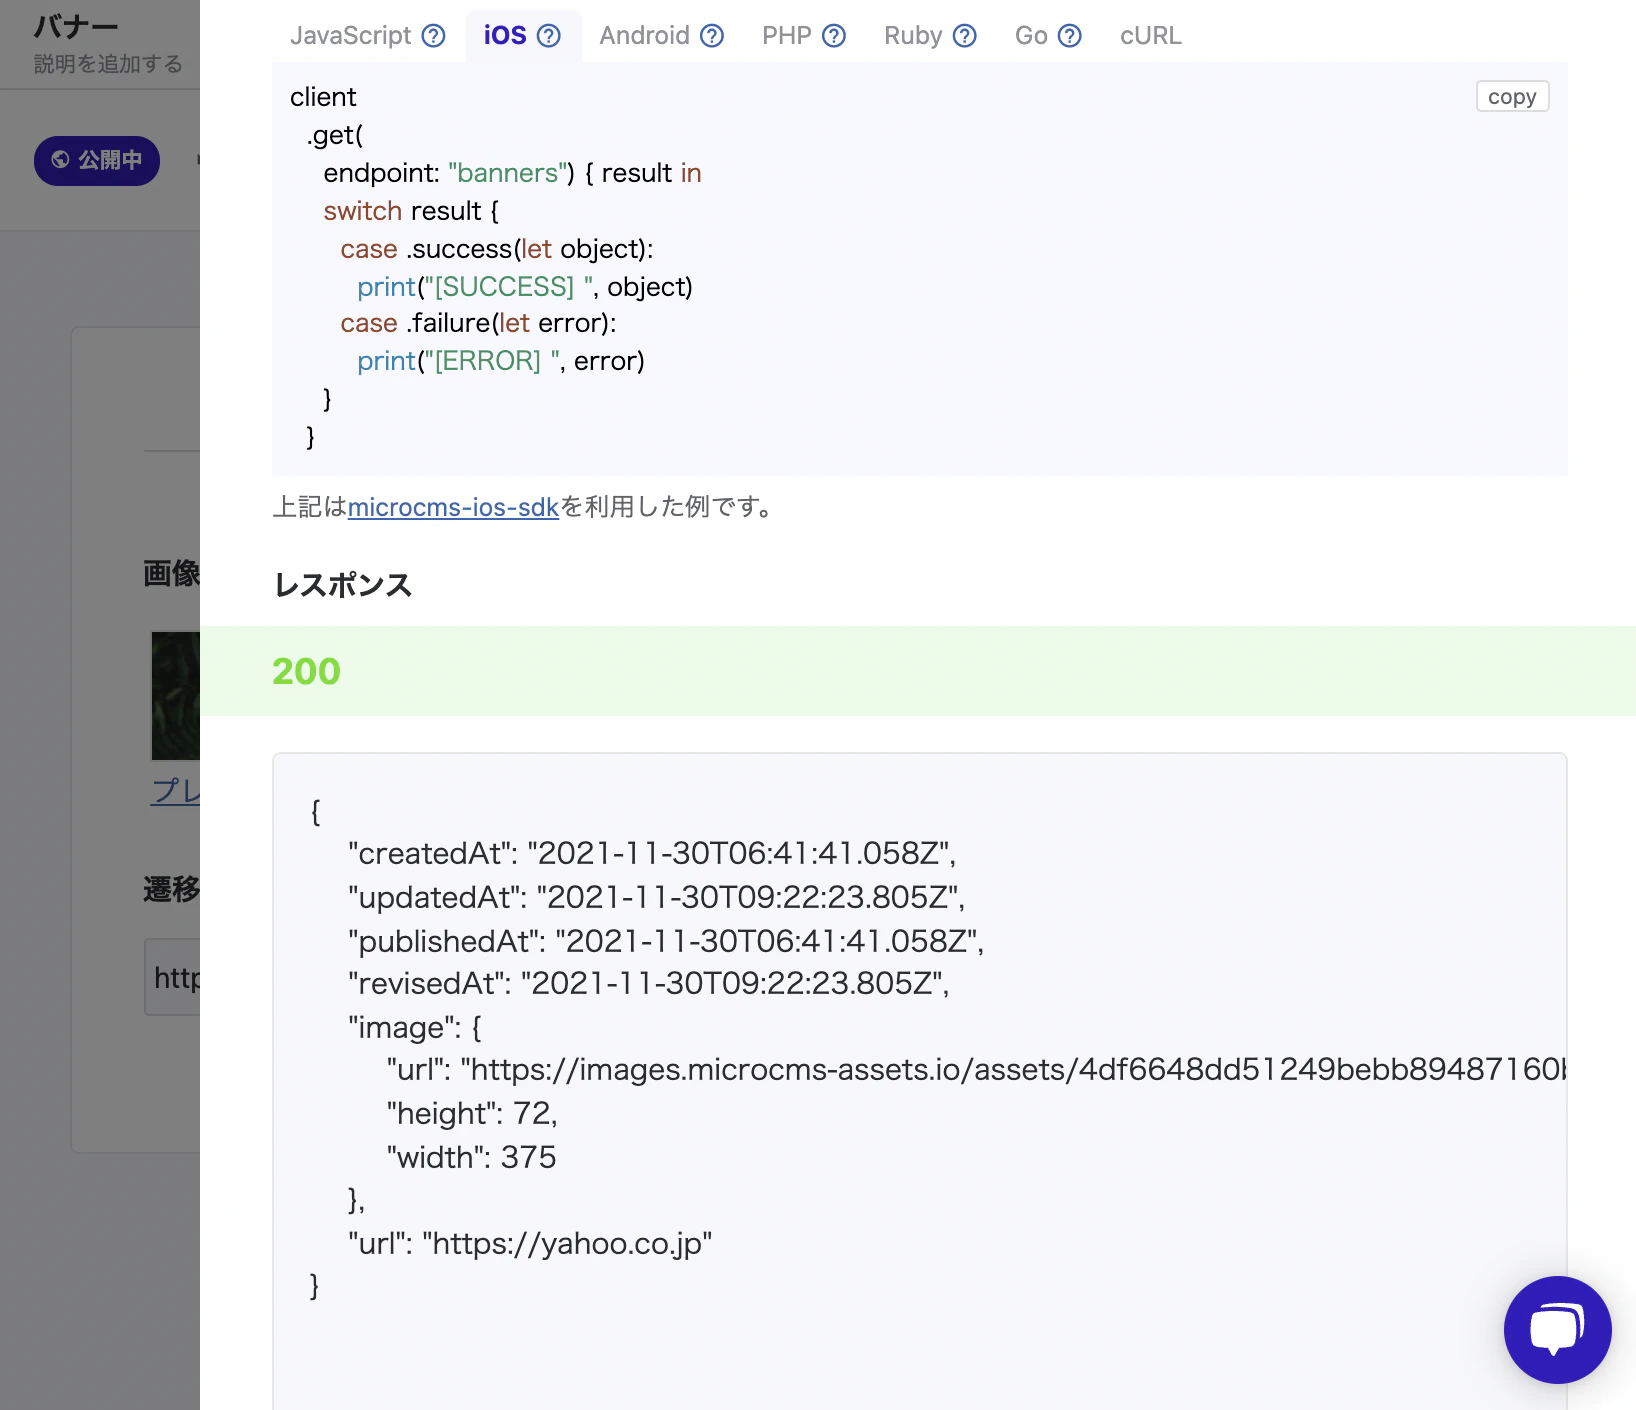Click the banner image thumbnail
The image size is (1636, 1410).
coord(176,696)
